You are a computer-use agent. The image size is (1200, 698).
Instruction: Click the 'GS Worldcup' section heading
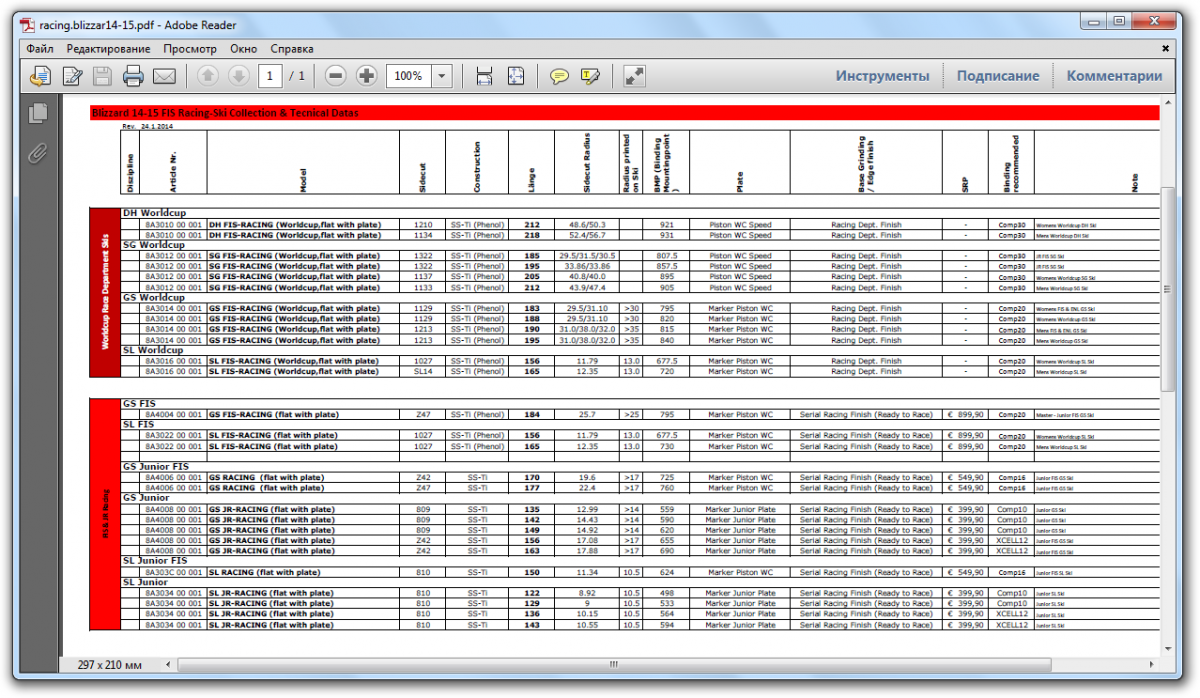coord(154,298)
